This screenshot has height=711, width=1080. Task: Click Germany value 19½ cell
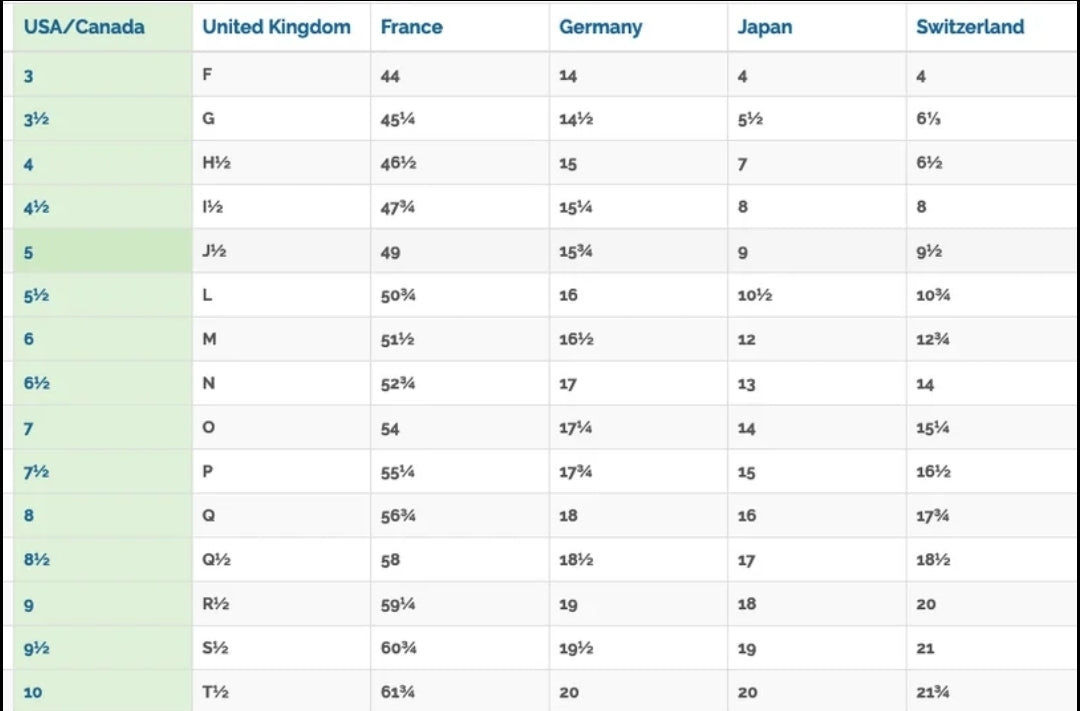point(638,648)
